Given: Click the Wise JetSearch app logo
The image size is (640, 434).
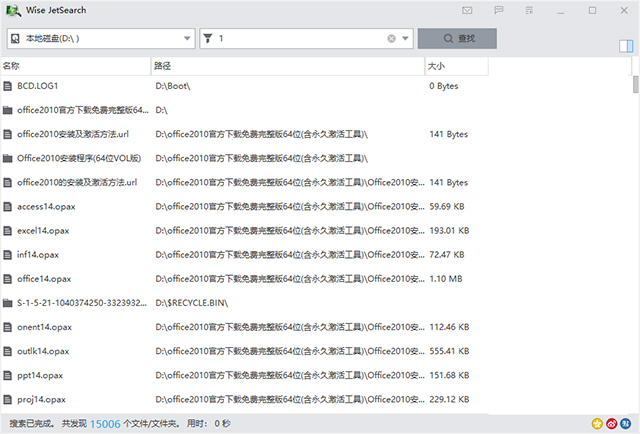Looking at the screenshot, I should pos(13,10).
